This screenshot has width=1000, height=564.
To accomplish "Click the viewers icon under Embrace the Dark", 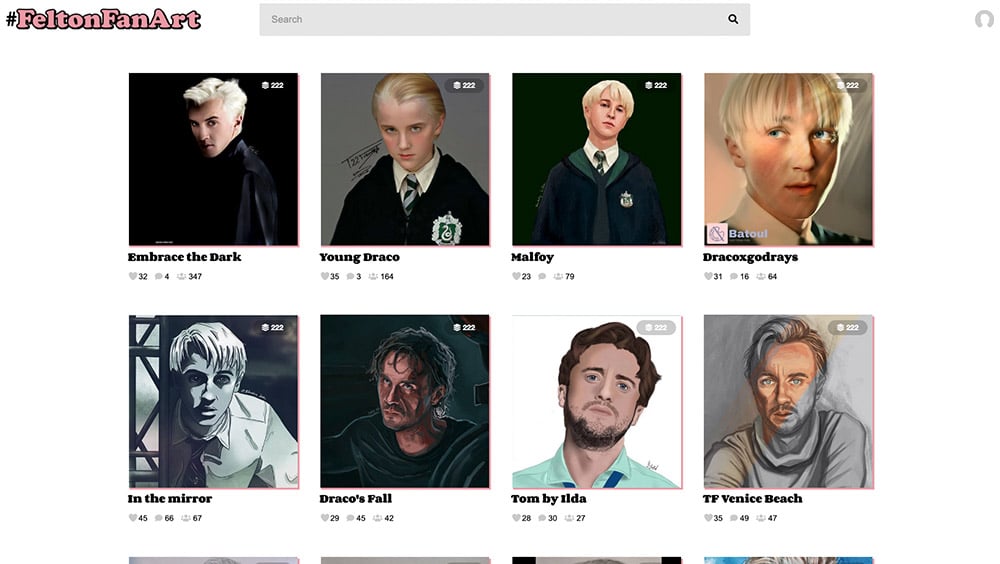I will tap(181, 276).
